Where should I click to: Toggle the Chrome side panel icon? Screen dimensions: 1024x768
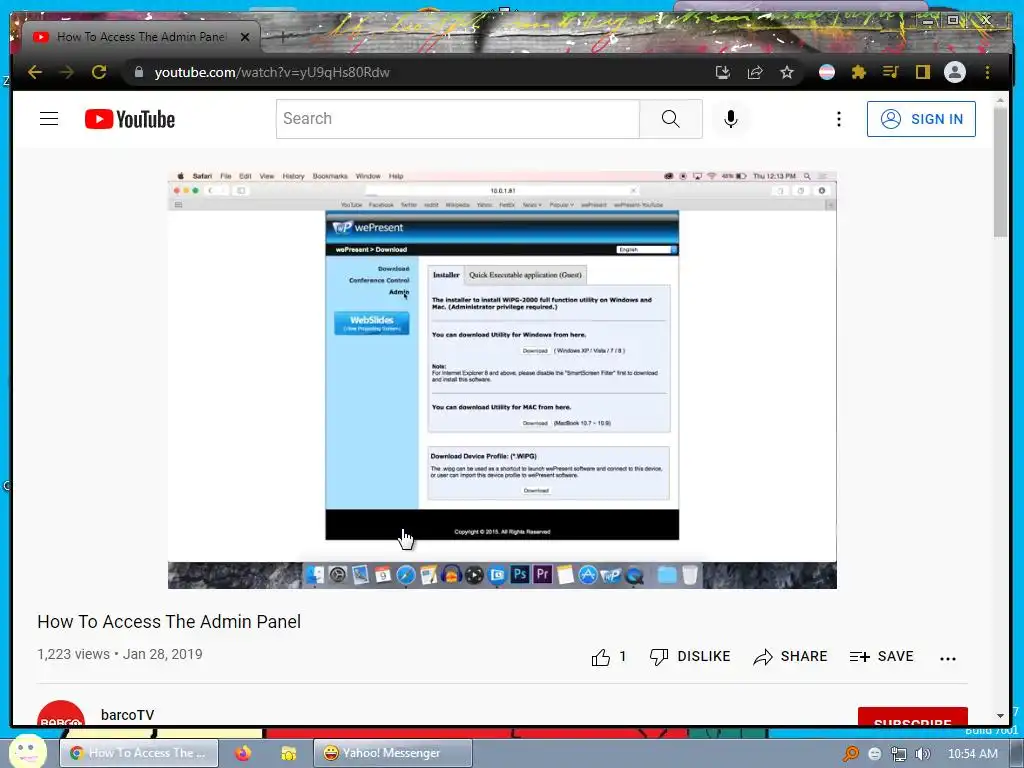point(922,72)
